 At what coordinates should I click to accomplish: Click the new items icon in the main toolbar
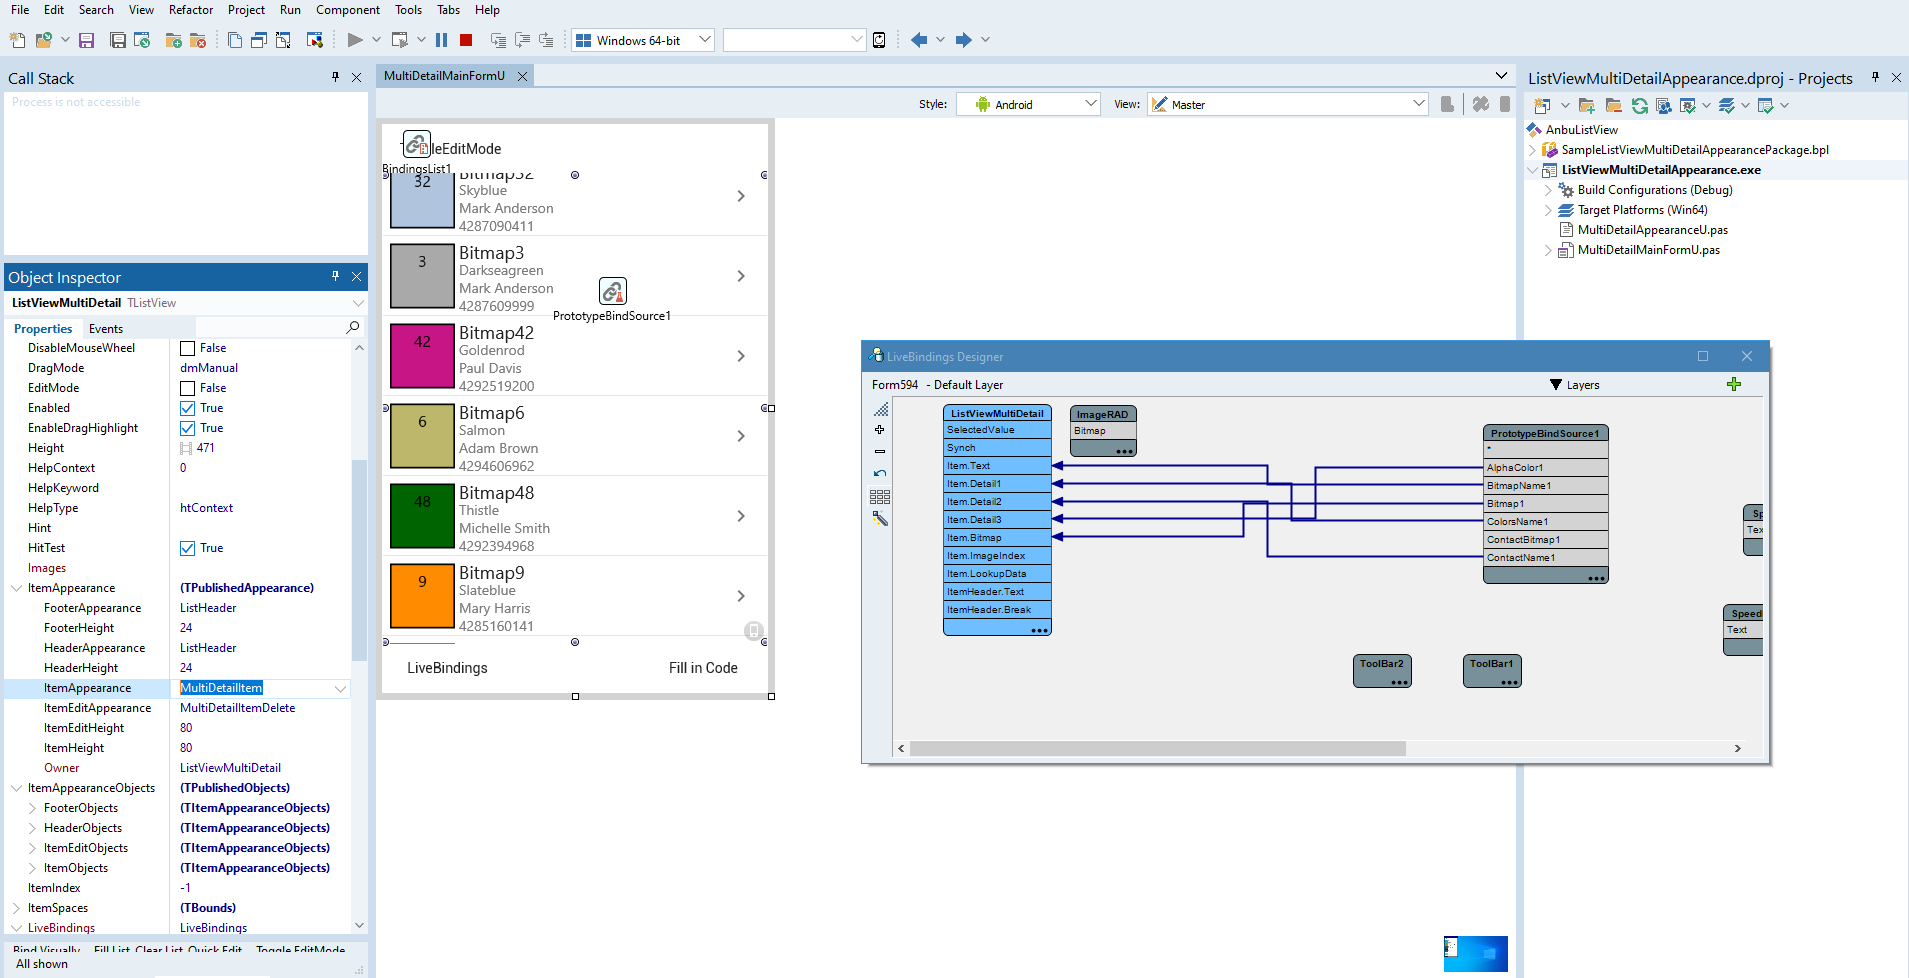pyautogui.click(x=17, y=40)
